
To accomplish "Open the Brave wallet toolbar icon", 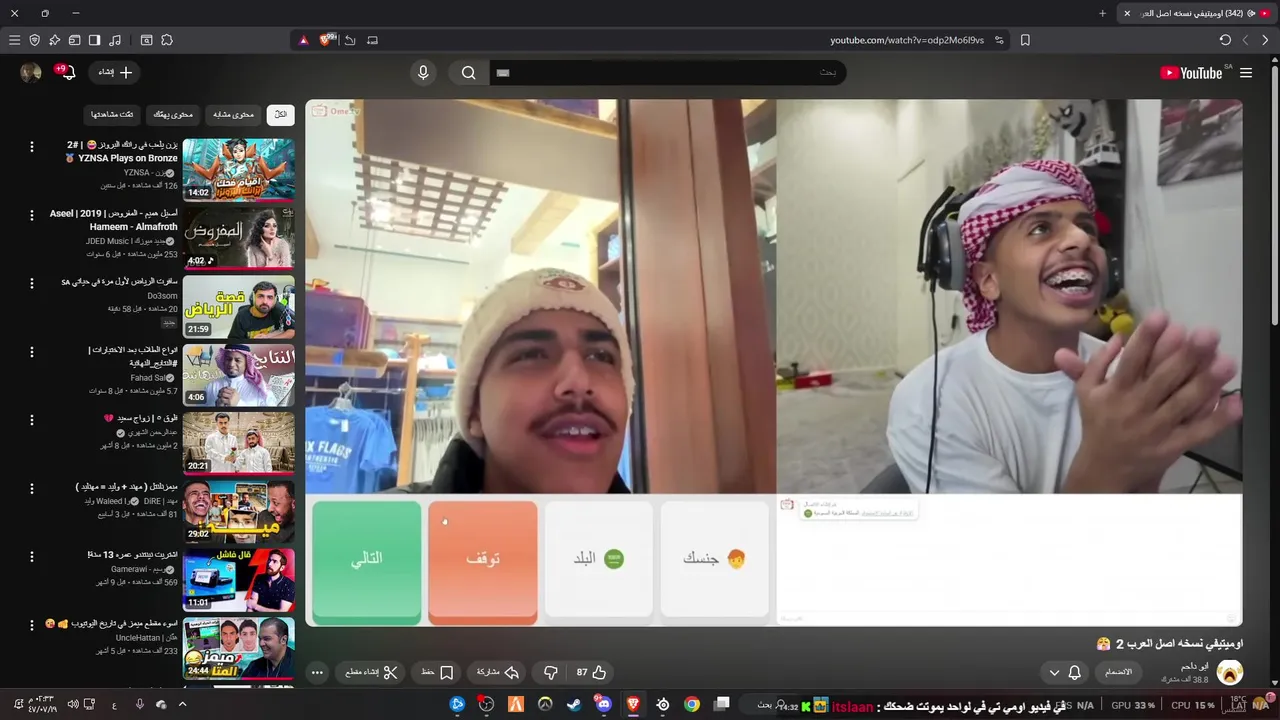I will click(x=74, y=40).
